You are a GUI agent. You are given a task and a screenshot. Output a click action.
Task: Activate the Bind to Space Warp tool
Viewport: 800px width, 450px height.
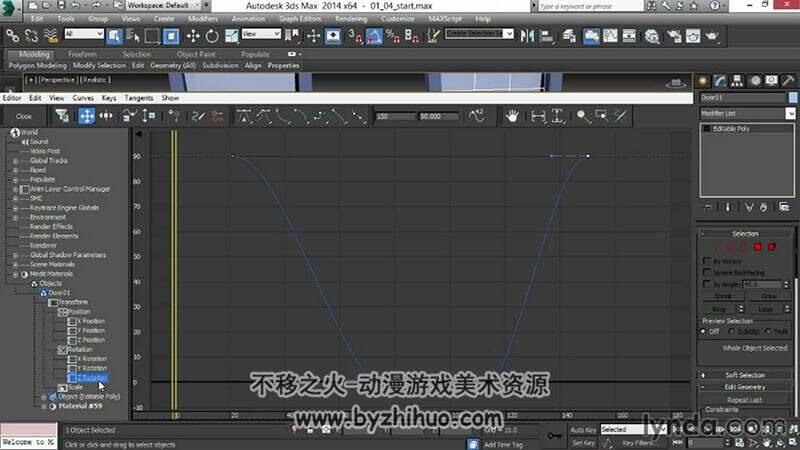(51, 35)
